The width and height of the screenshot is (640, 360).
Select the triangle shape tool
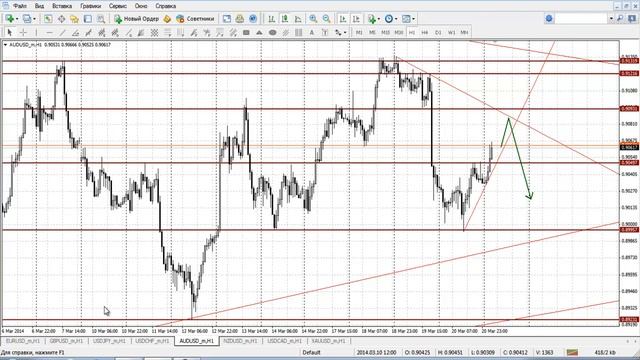pyautogui.click(x=259, y=32)
